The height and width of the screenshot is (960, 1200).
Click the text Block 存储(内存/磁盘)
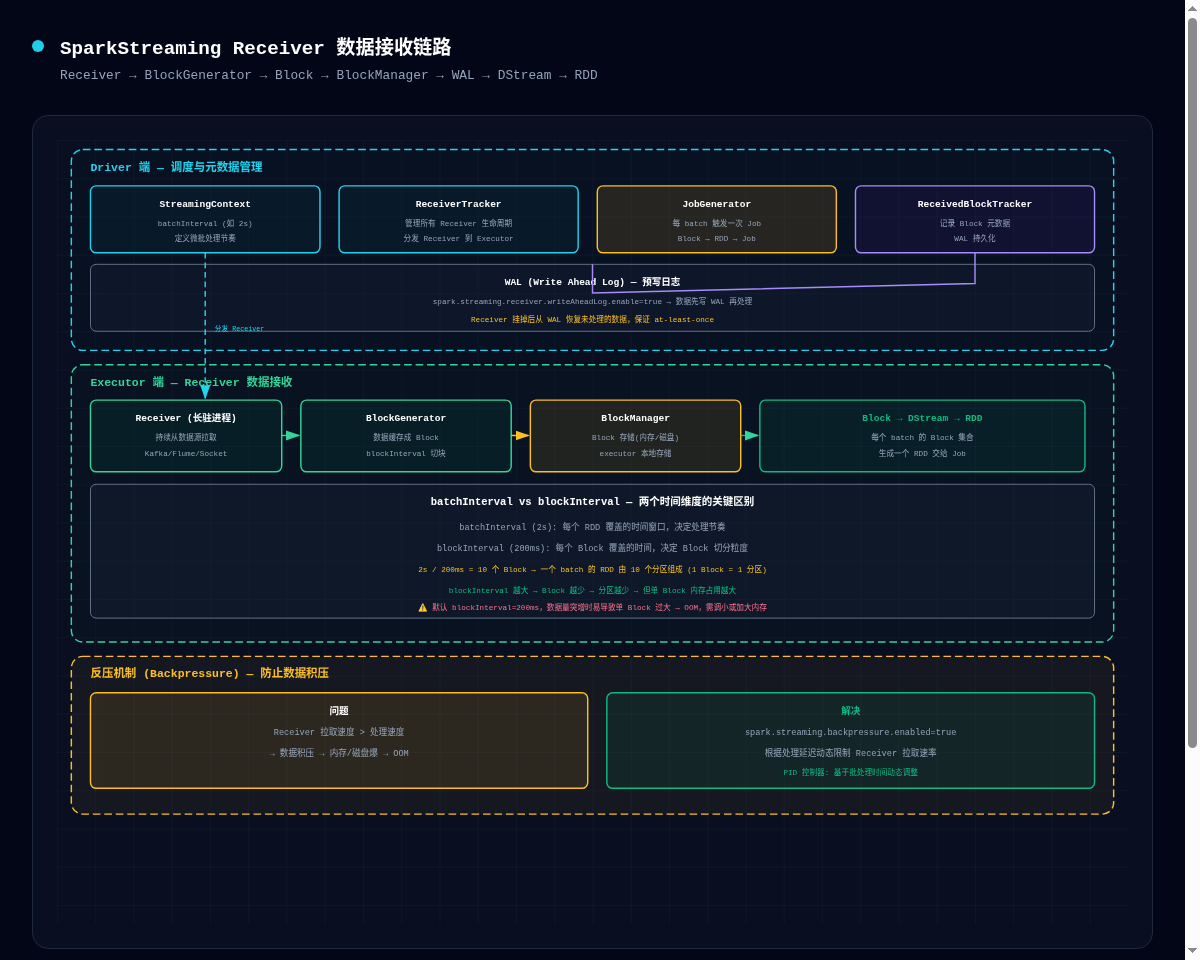pos(636,437)
